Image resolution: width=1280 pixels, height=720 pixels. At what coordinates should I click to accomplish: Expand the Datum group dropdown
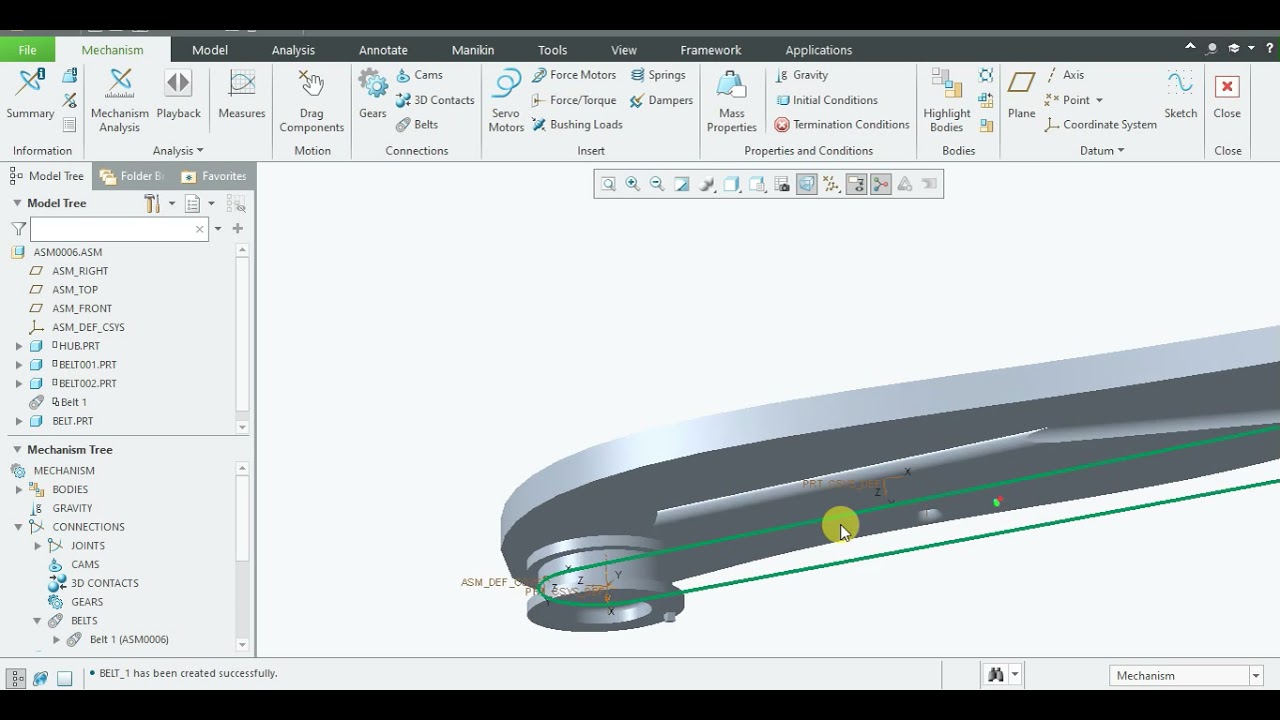[1102, 151]
